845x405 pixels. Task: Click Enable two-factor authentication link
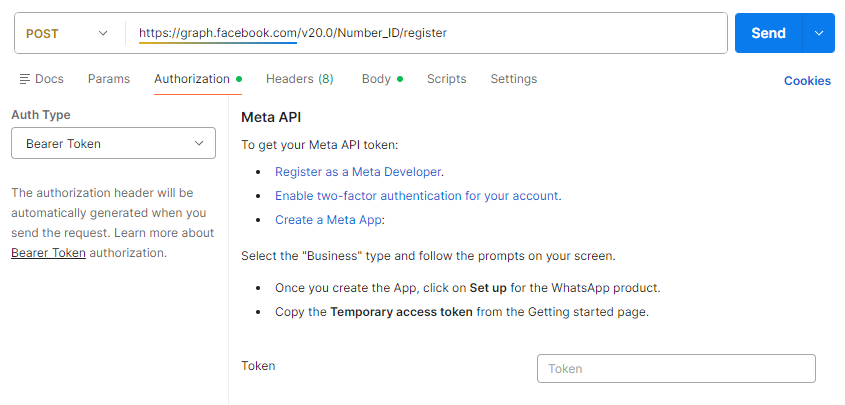point(417,196)
